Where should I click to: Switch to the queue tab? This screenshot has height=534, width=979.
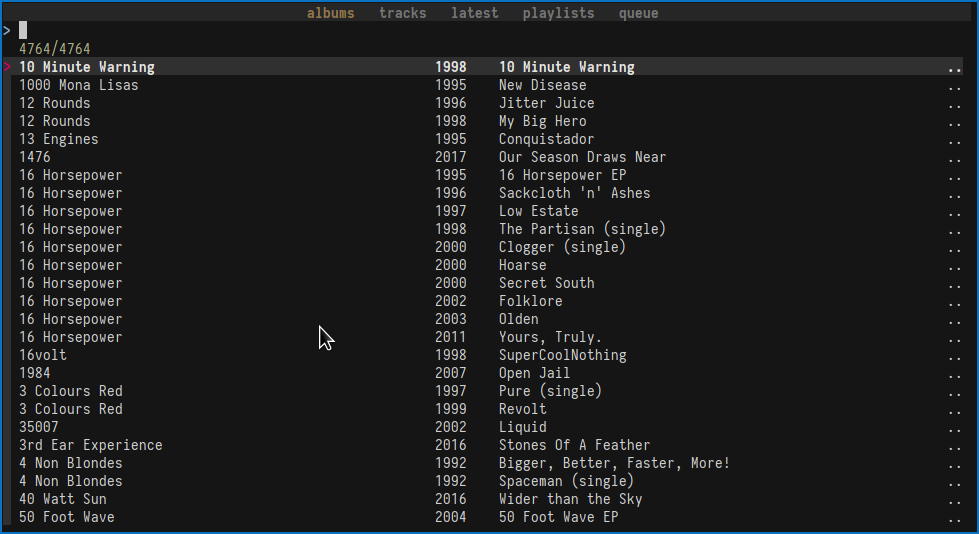[x=638, y=13]
